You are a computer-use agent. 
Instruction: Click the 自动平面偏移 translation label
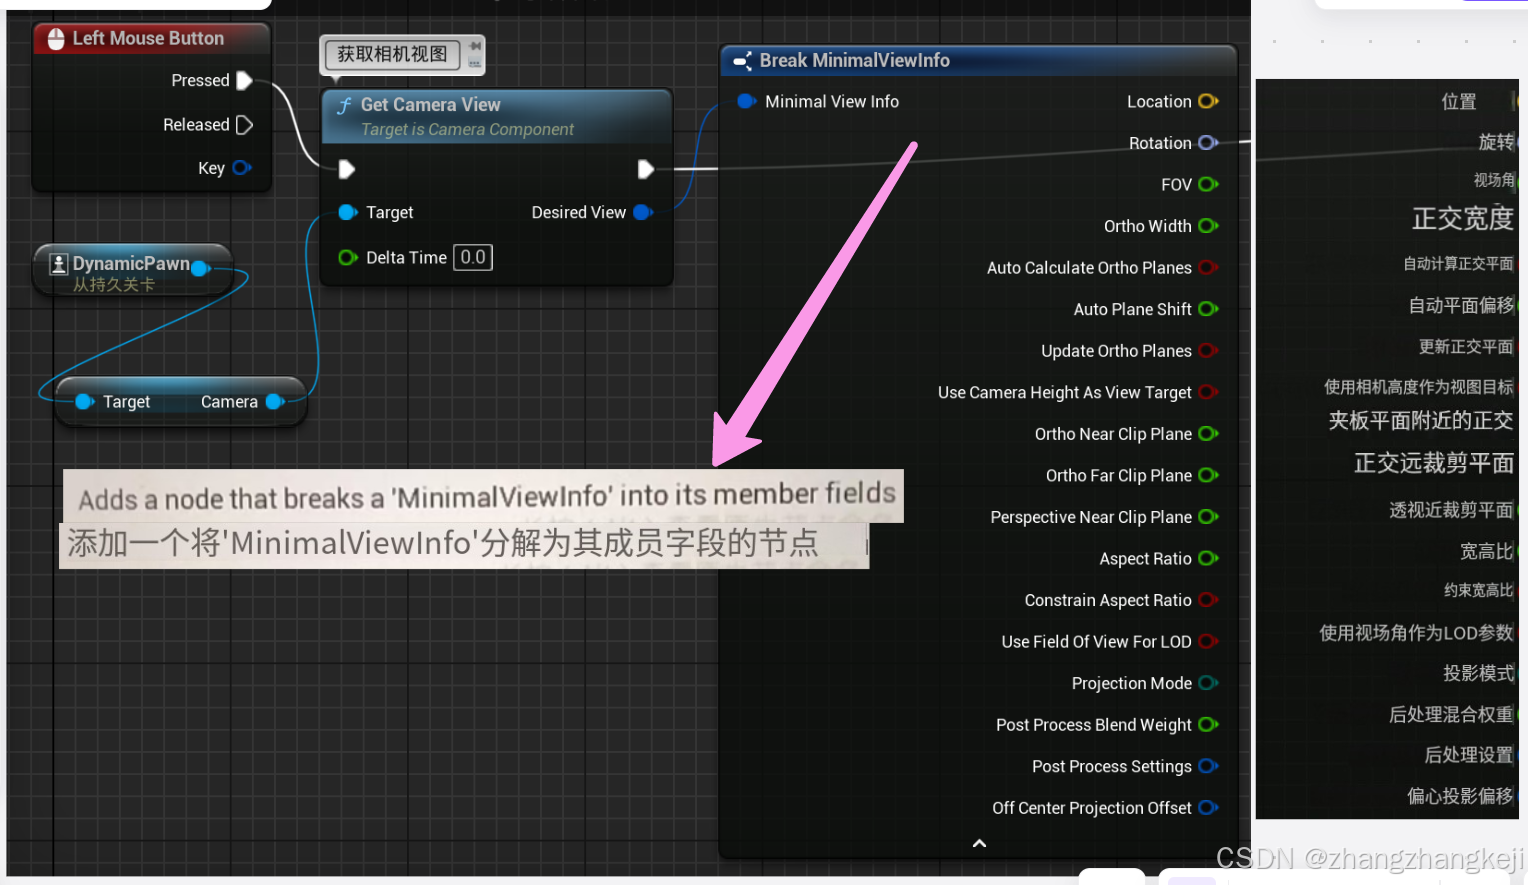pyautogui.click(x=1461, y=305)
